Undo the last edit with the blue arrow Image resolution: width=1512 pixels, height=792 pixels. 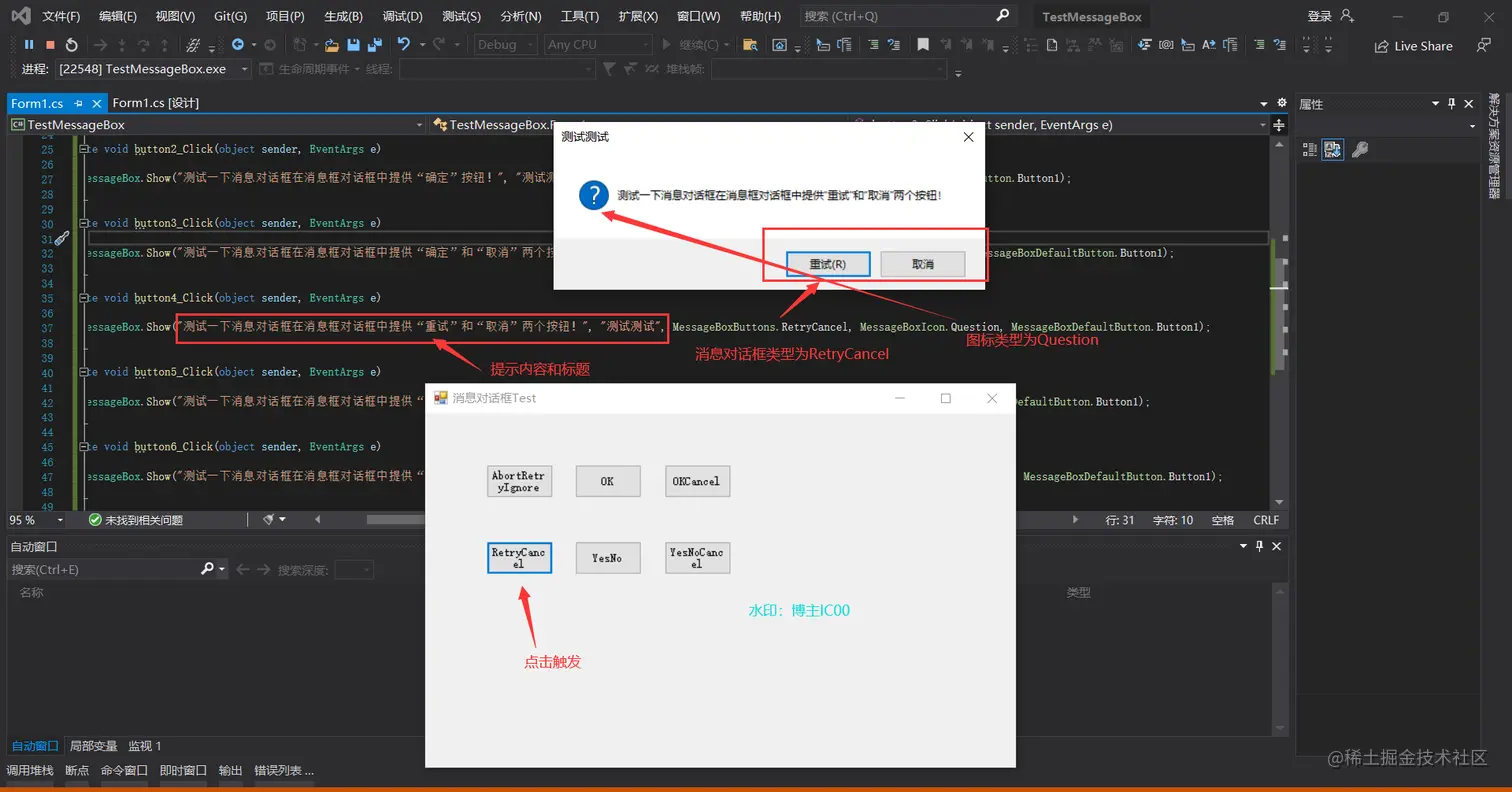click(x=403, y=45)
